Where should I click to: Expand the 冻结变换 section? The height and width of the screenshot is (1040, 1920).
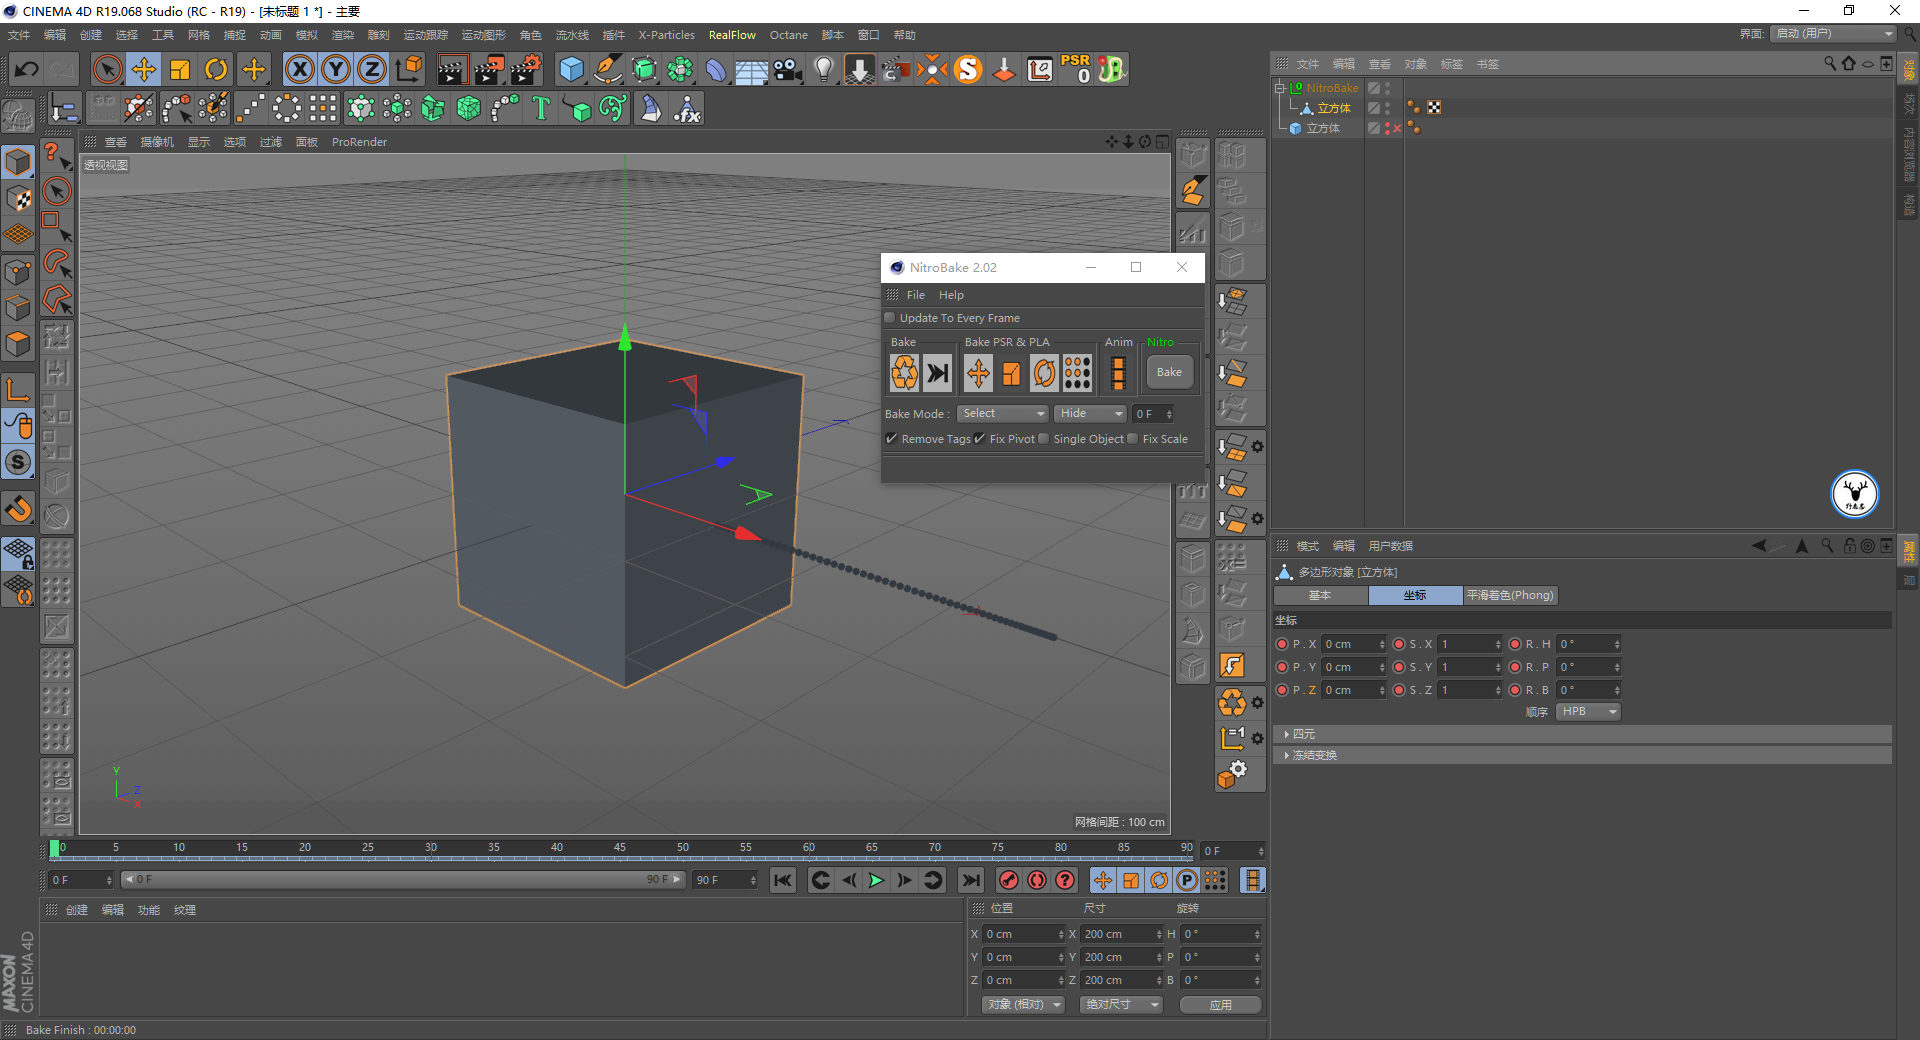[1583, 755]
